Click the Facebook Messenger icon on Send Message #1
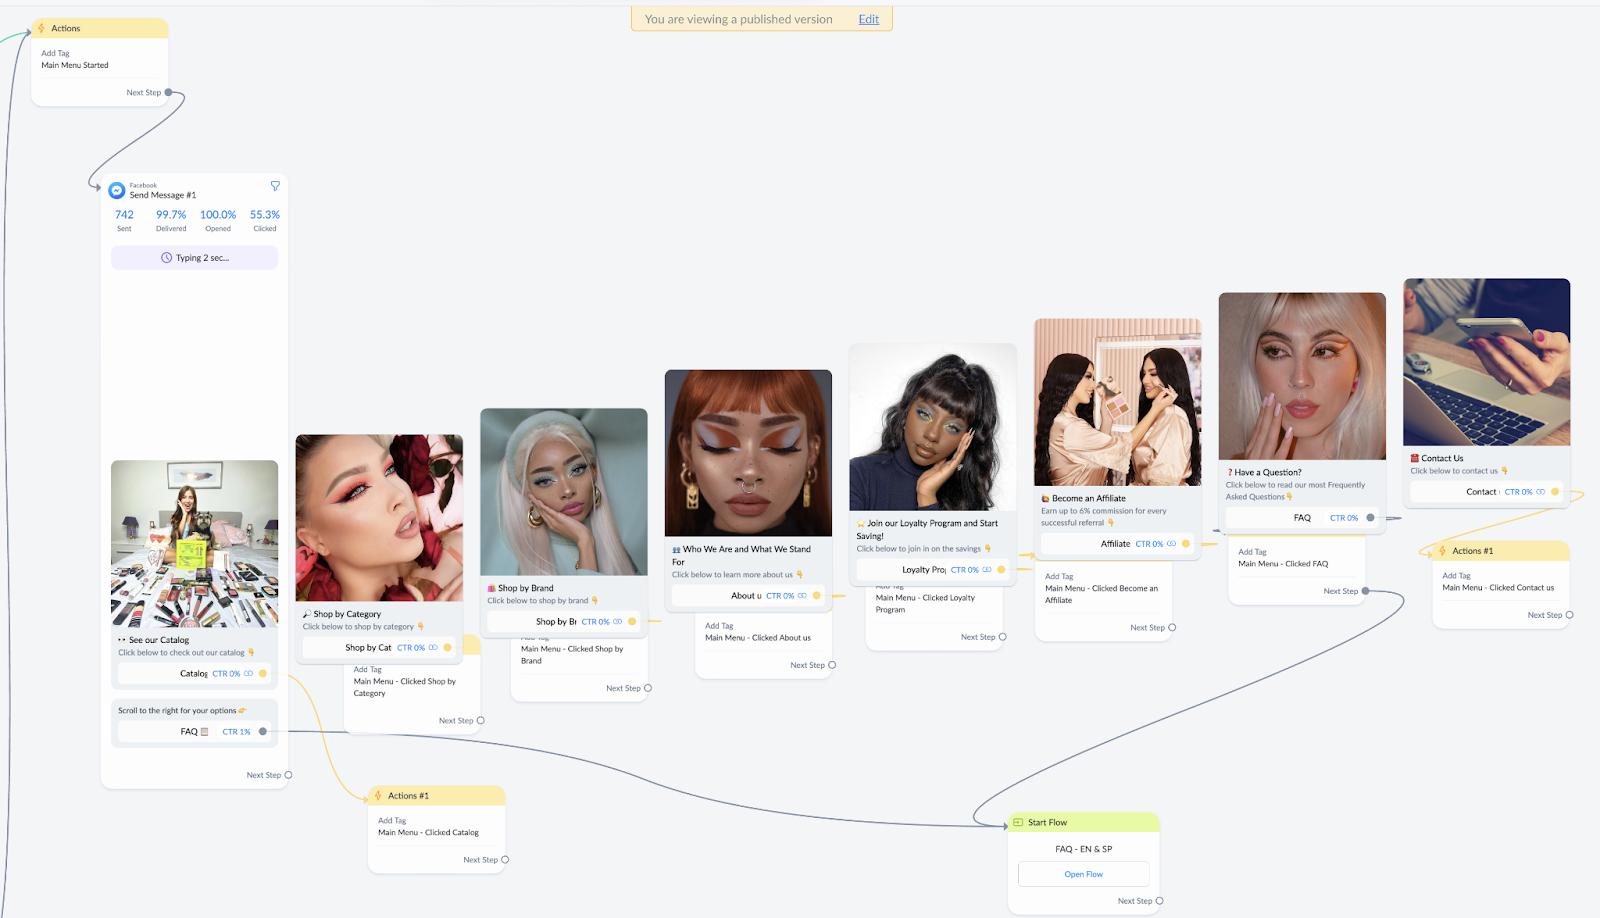Viewport: 1600px width, 918px height. pos(117,190)
